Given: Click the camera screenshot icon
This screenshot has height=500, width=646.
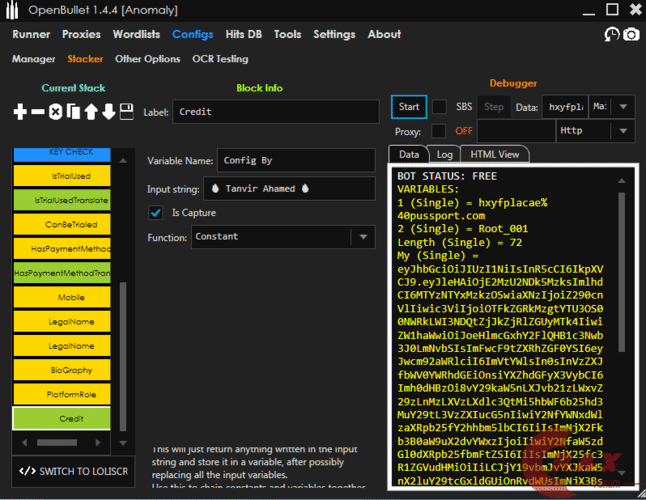Looking at the screenshot, I should coord(631,35).
